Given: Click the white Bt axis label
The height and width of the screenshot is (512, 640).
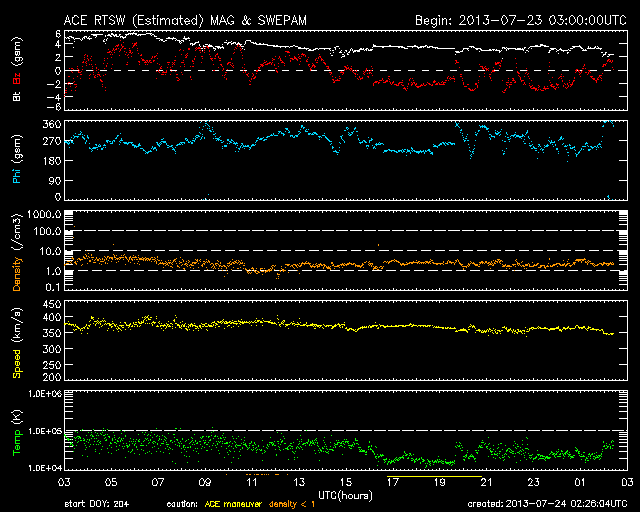Looking at the screenshot, I should pyautogui.click(x=17, y=96).
